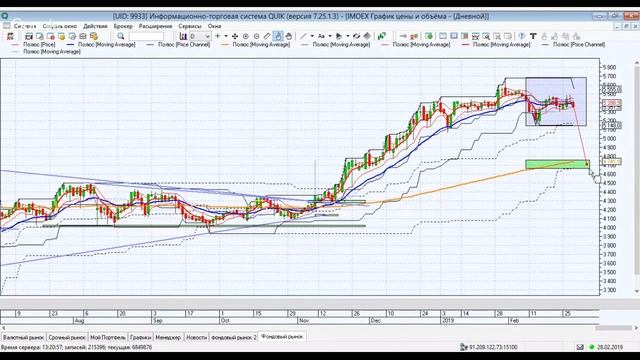Open the D timeframe dropdown
Image resolution: width=640 pixels, height=360 pixels.
click(x=200, y=36)
